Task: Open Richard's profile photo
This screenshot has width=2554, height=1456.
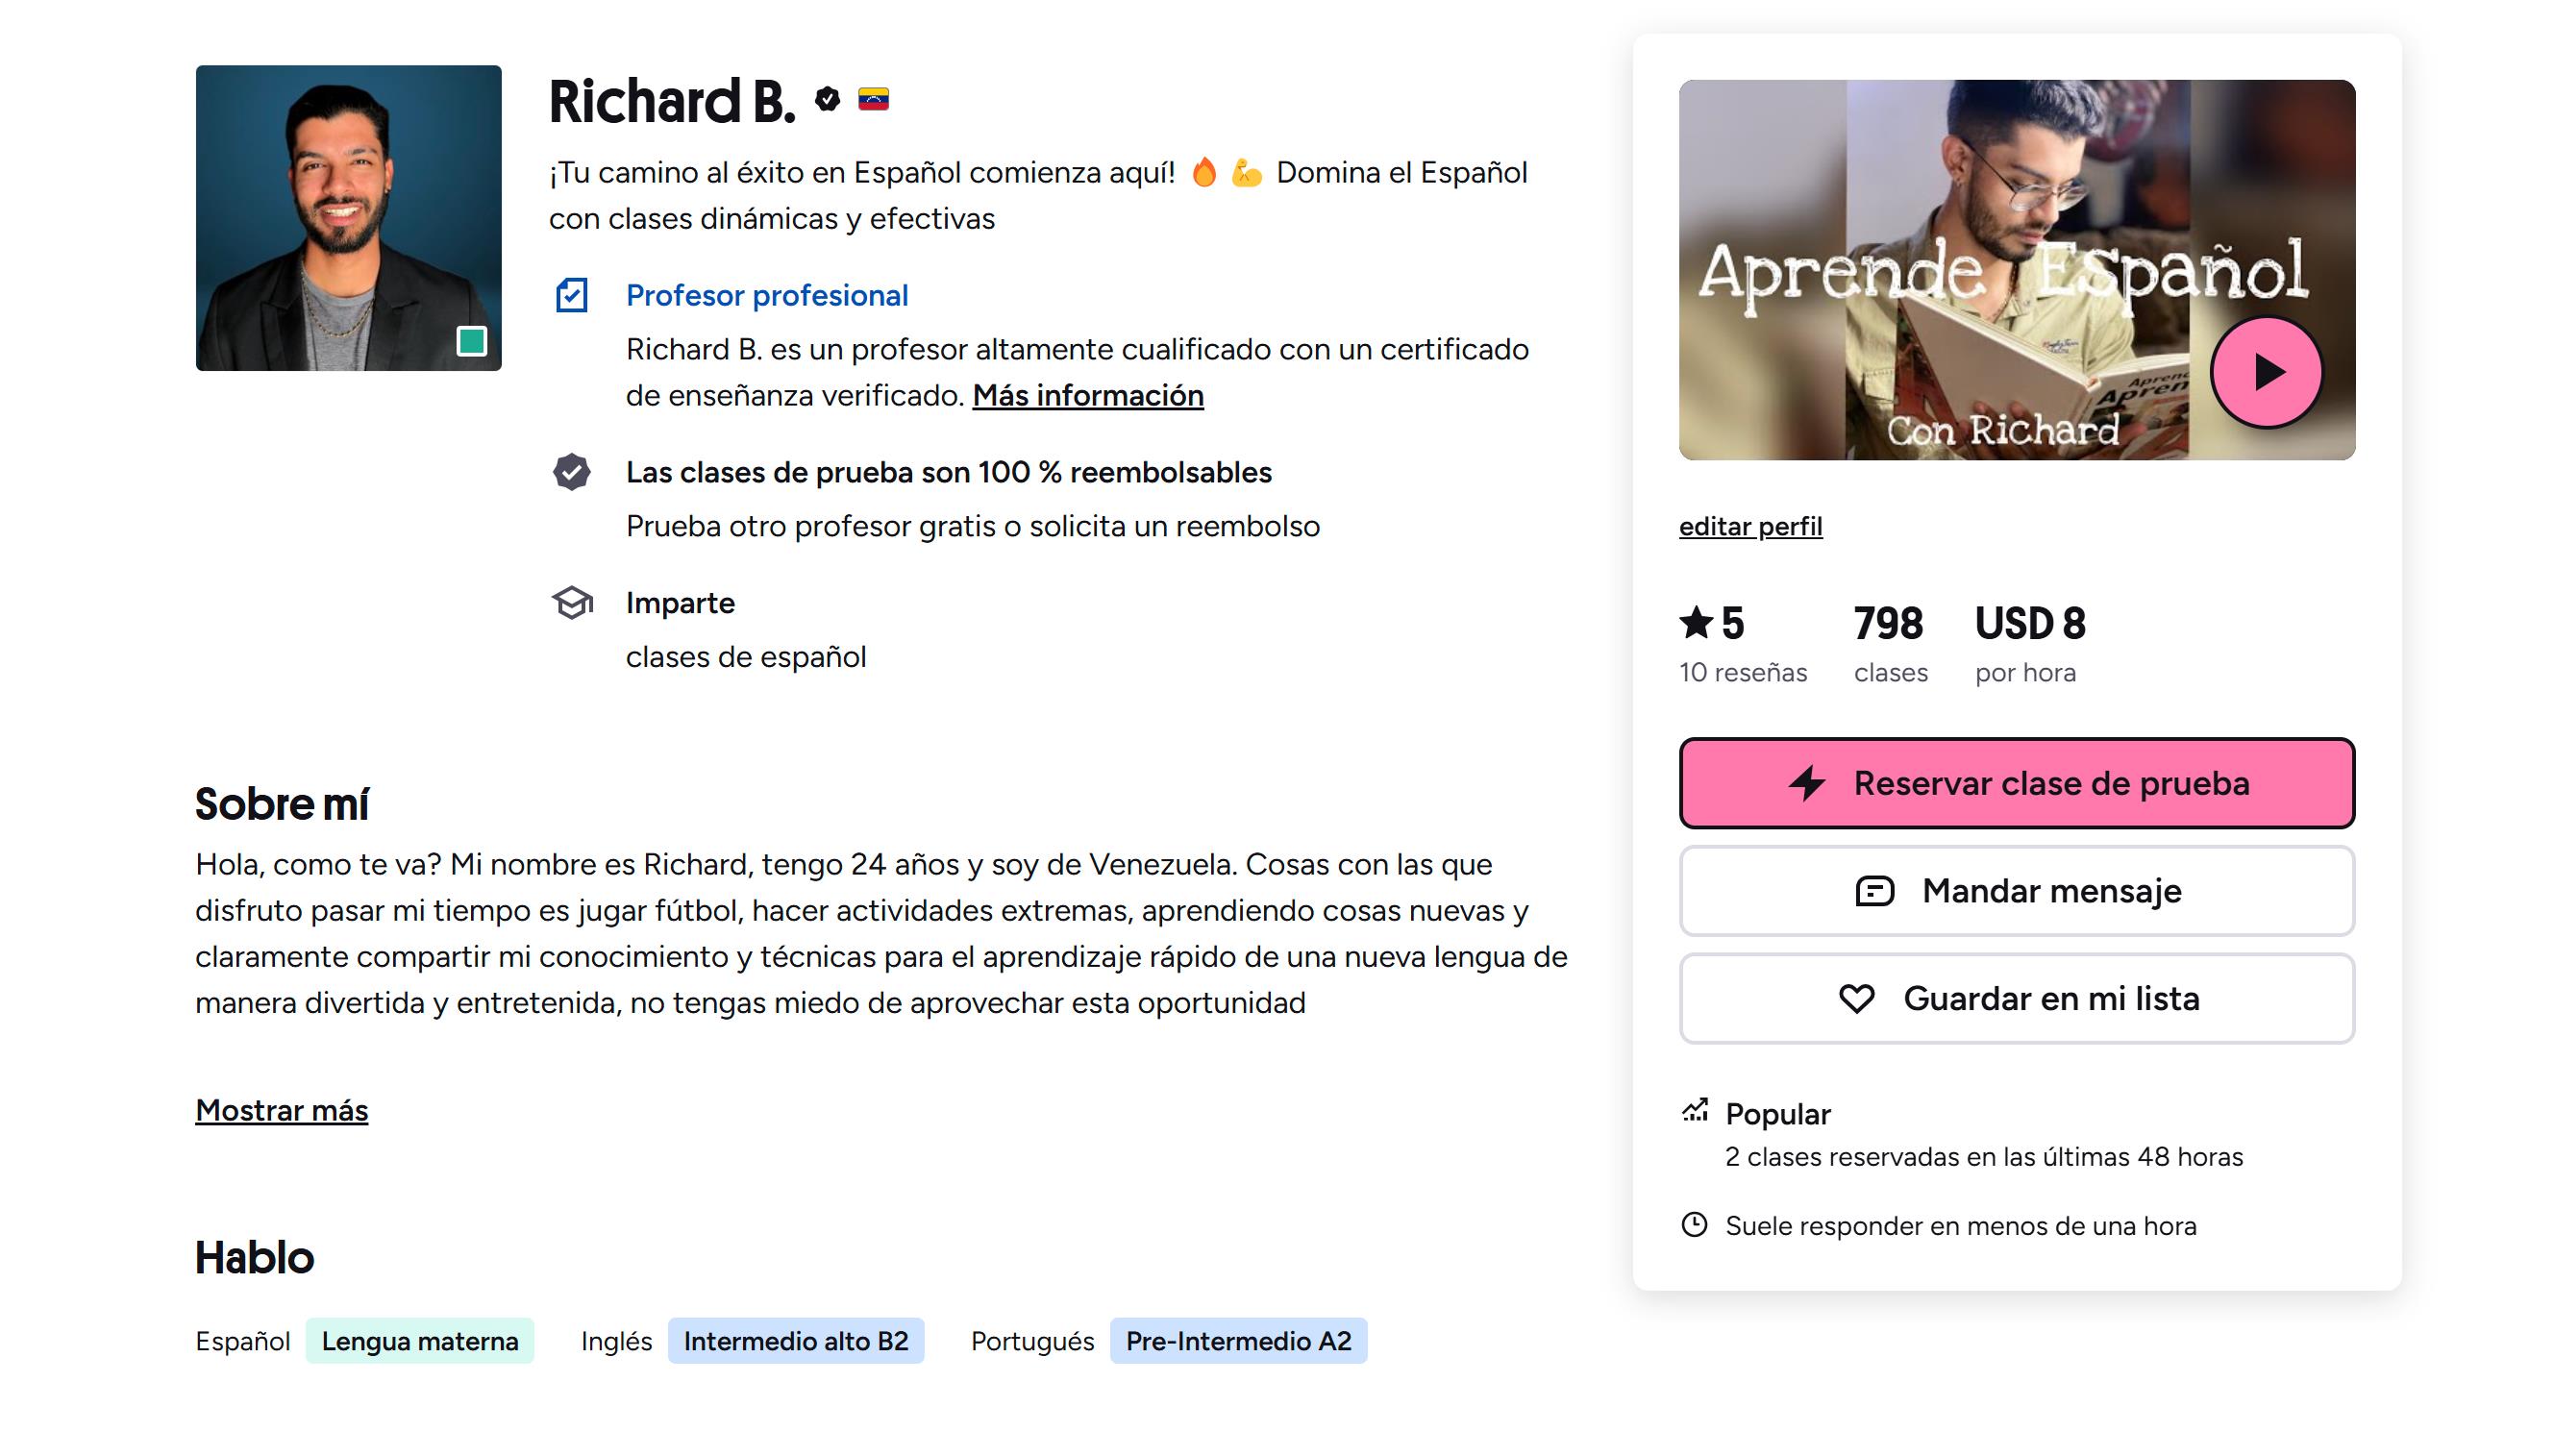Action: [x=348, y=218]
